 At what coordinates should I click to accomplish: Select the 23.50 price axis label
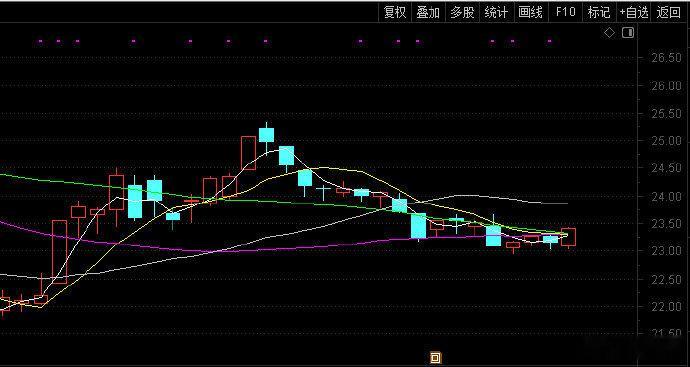point(665,224)
